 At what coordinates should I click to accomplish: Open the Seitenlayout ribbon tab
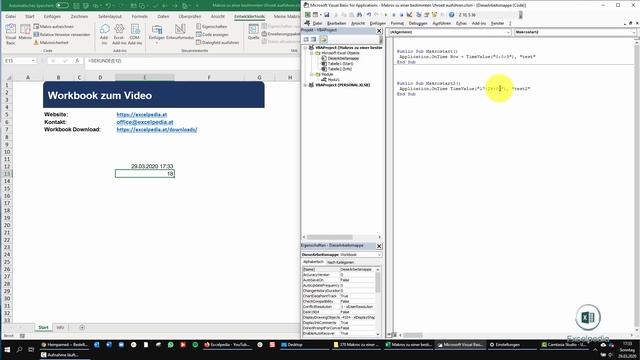tap(110, 16)
